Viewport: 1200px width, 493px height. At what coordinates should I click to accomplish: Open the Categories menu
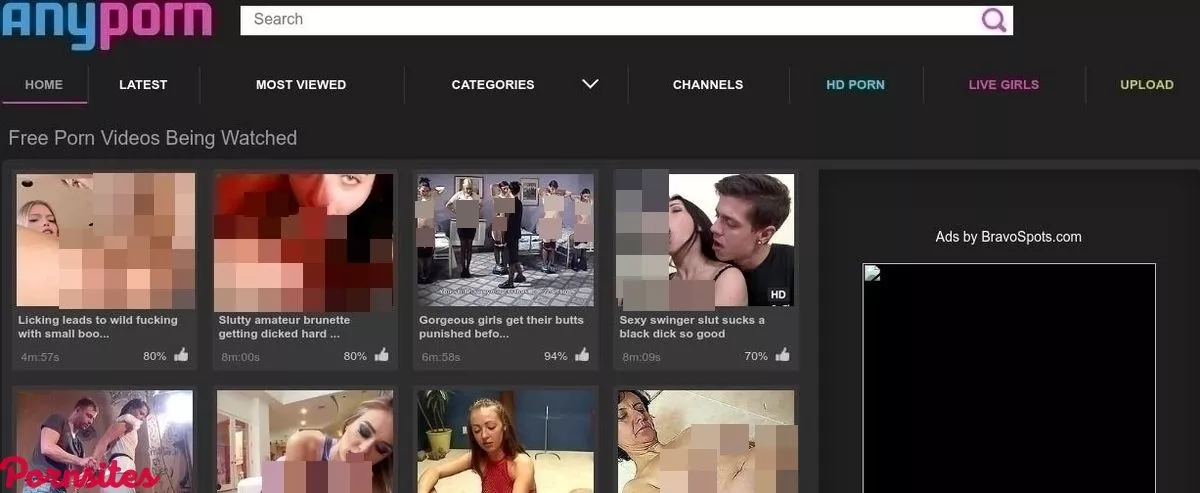click(493, 85)
